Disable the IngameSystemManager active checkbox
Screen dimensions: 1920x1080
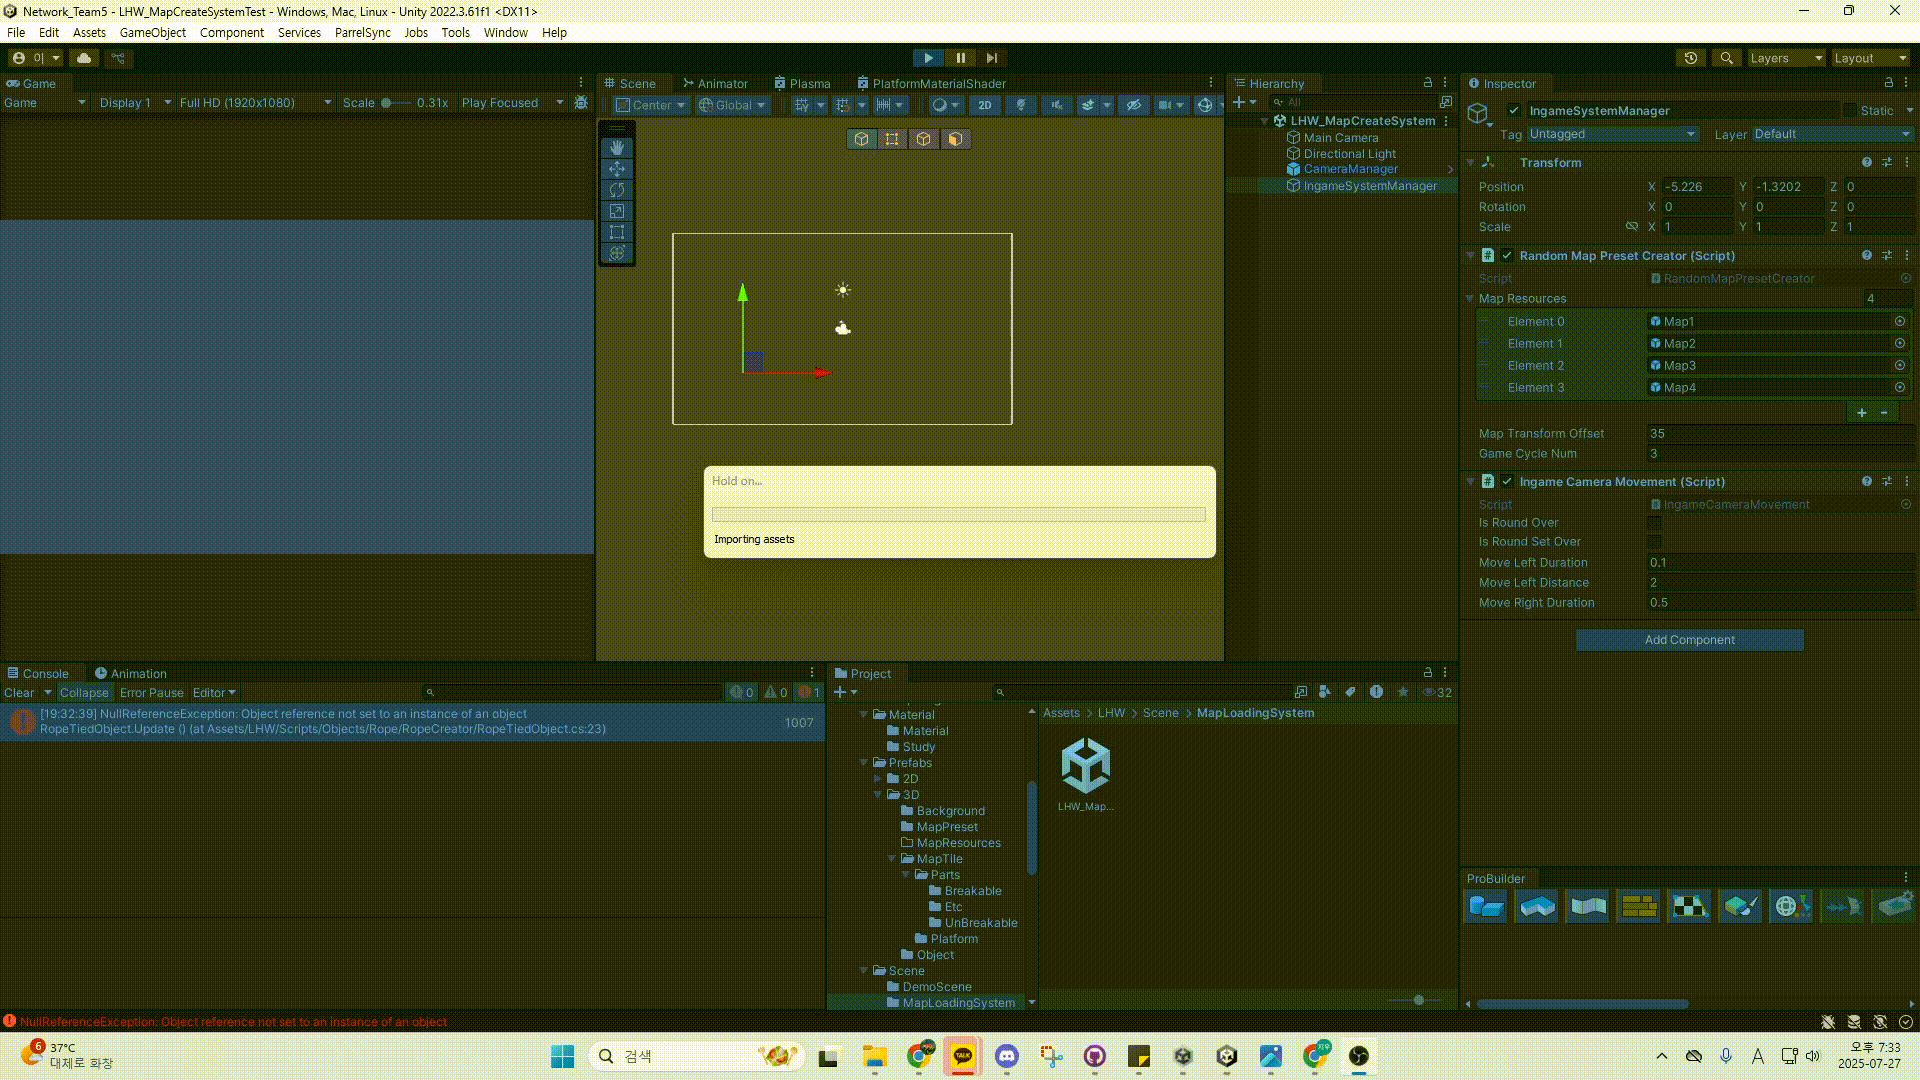click(1514, 111)
